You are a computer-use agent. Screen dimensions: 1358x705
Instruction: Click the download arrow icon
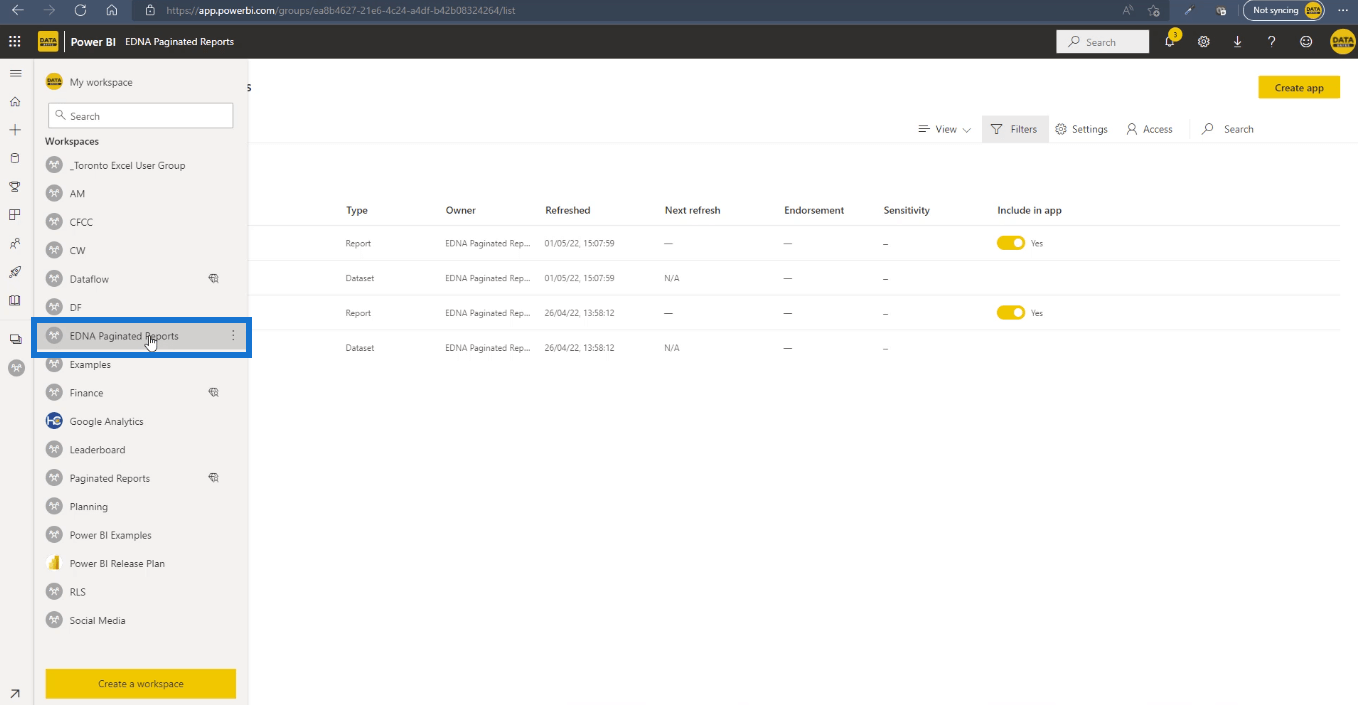click(x=1238, y=42)
